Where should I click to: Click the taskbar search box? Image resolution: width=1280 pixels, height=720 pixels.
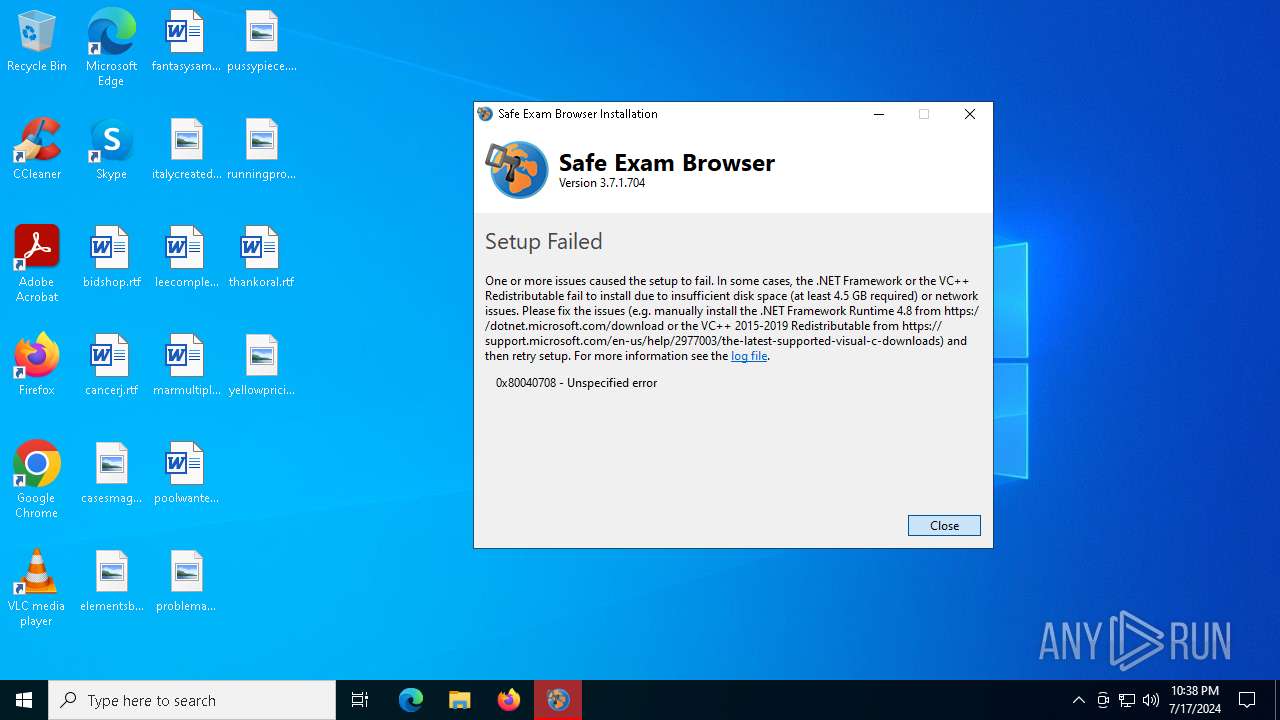192,700
